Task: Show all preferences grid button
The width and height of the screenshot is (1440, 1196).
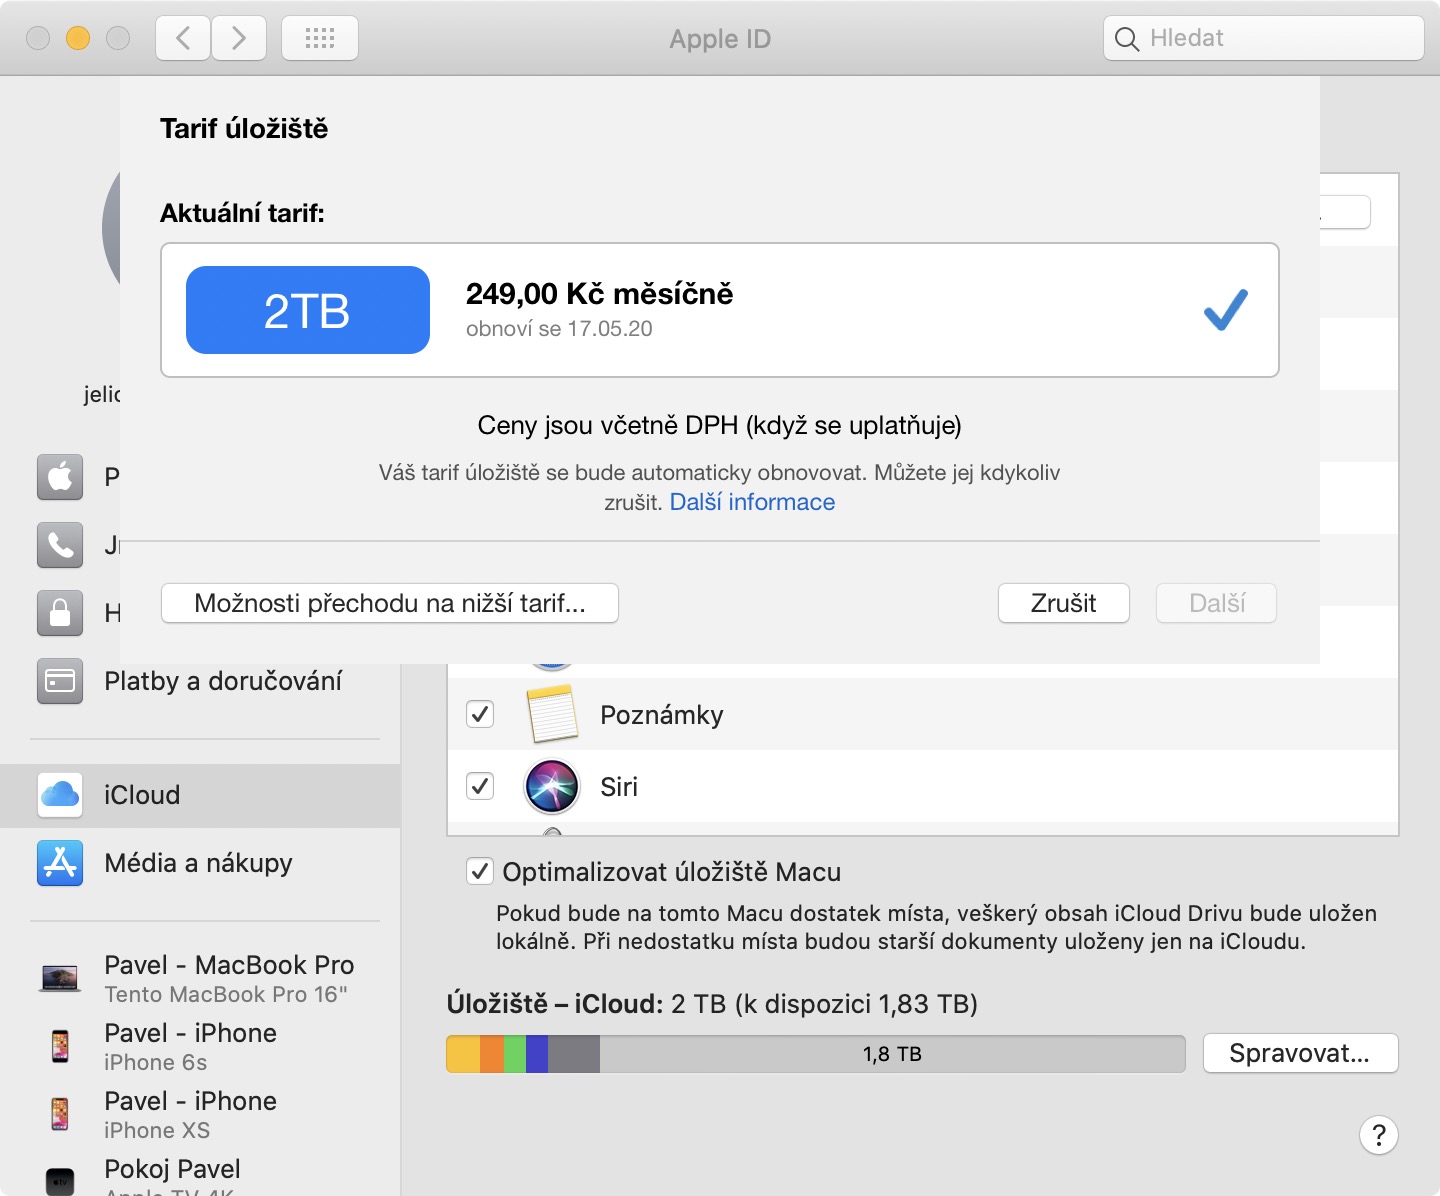Action: 320,39
